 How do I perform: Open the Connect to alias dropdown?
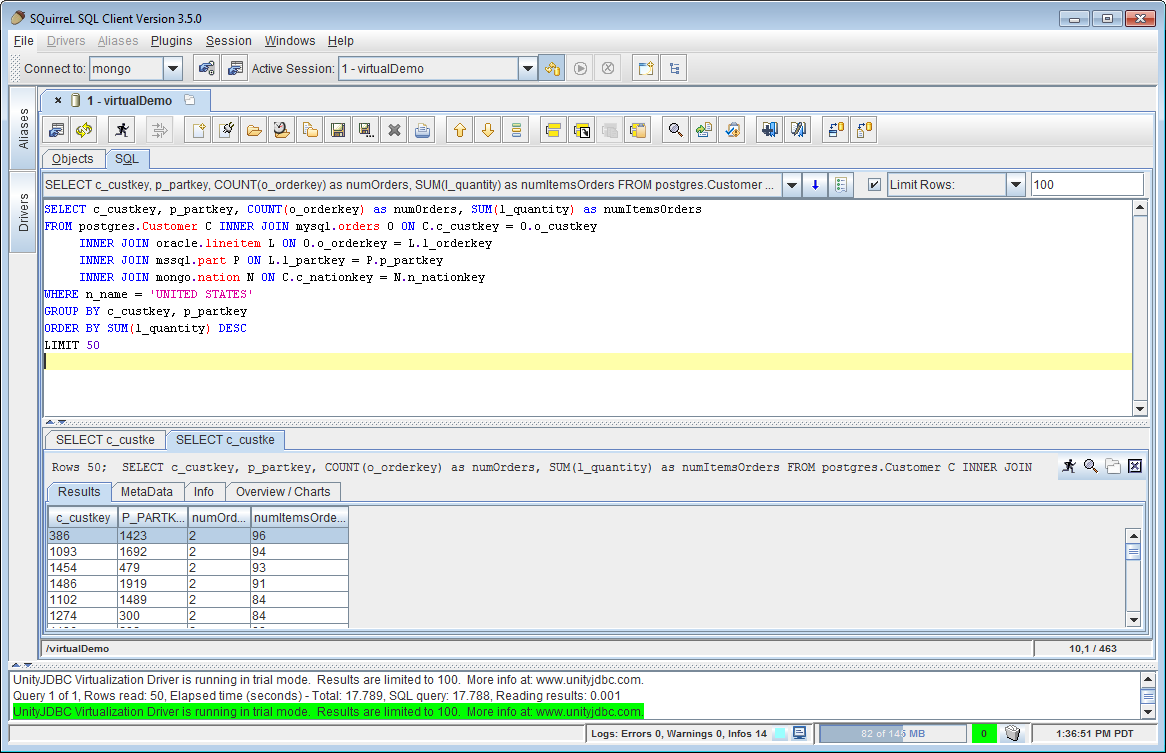click(172, 69)
